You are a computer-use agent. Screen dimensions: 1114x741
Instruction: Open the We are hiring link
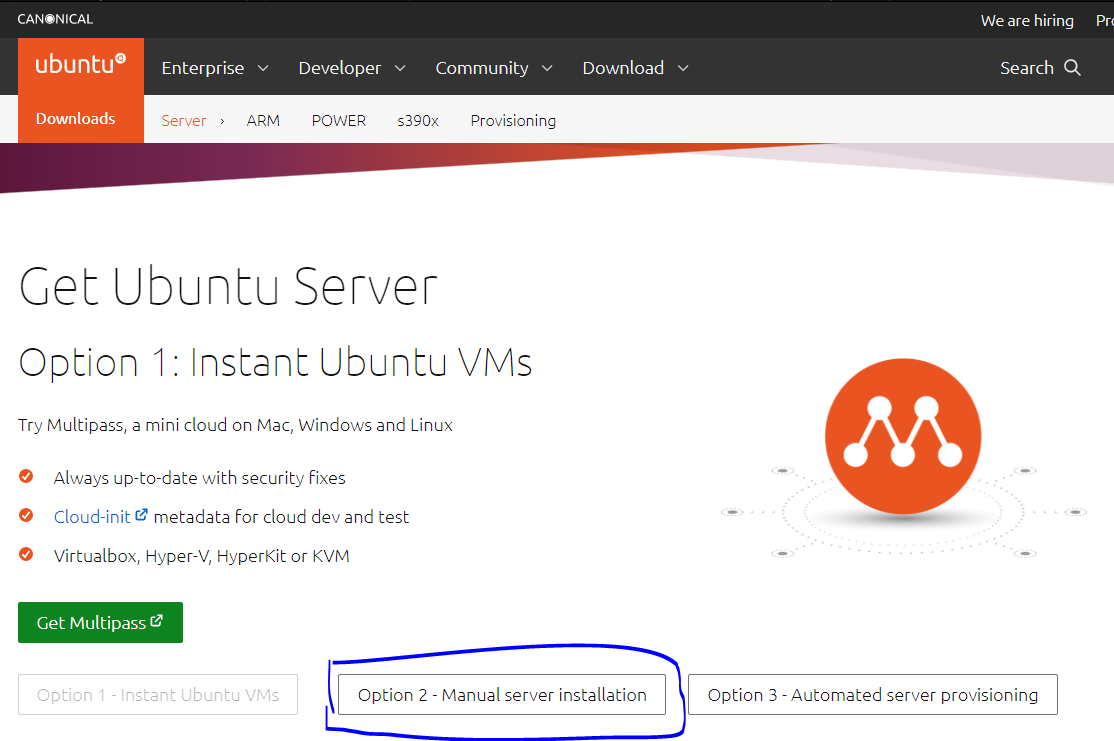(1027, 21)
